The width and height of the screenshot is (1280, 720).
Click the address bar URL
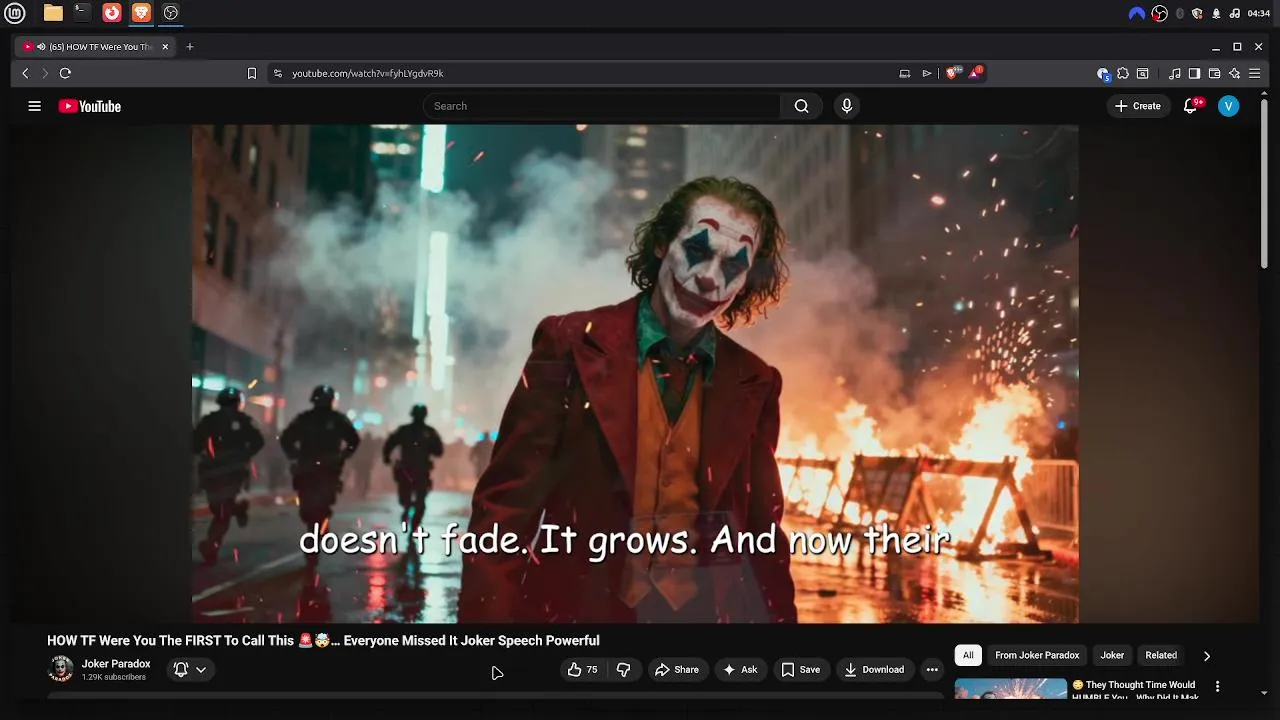pyautogui.click(x=368, y=73)
